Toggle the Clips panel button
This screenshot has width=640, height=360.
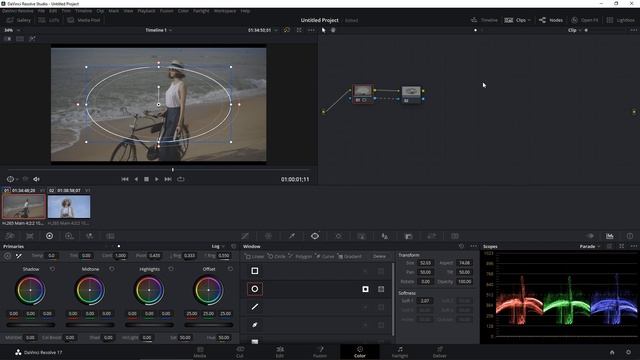[518, 20]
